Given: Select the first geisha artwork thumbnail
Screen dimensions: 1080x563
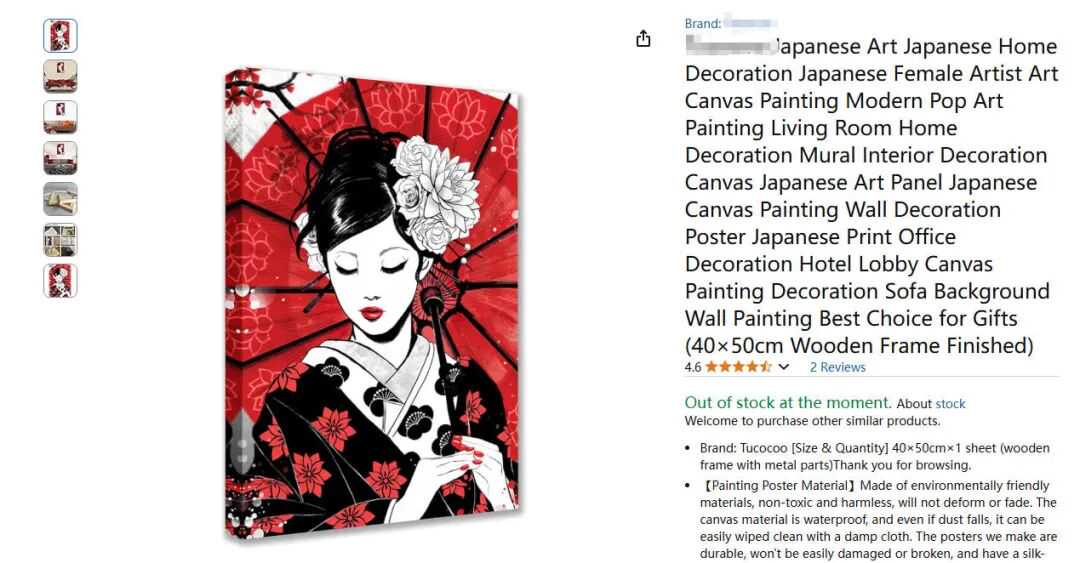Looking at the screenshot, I should (61, 36).
